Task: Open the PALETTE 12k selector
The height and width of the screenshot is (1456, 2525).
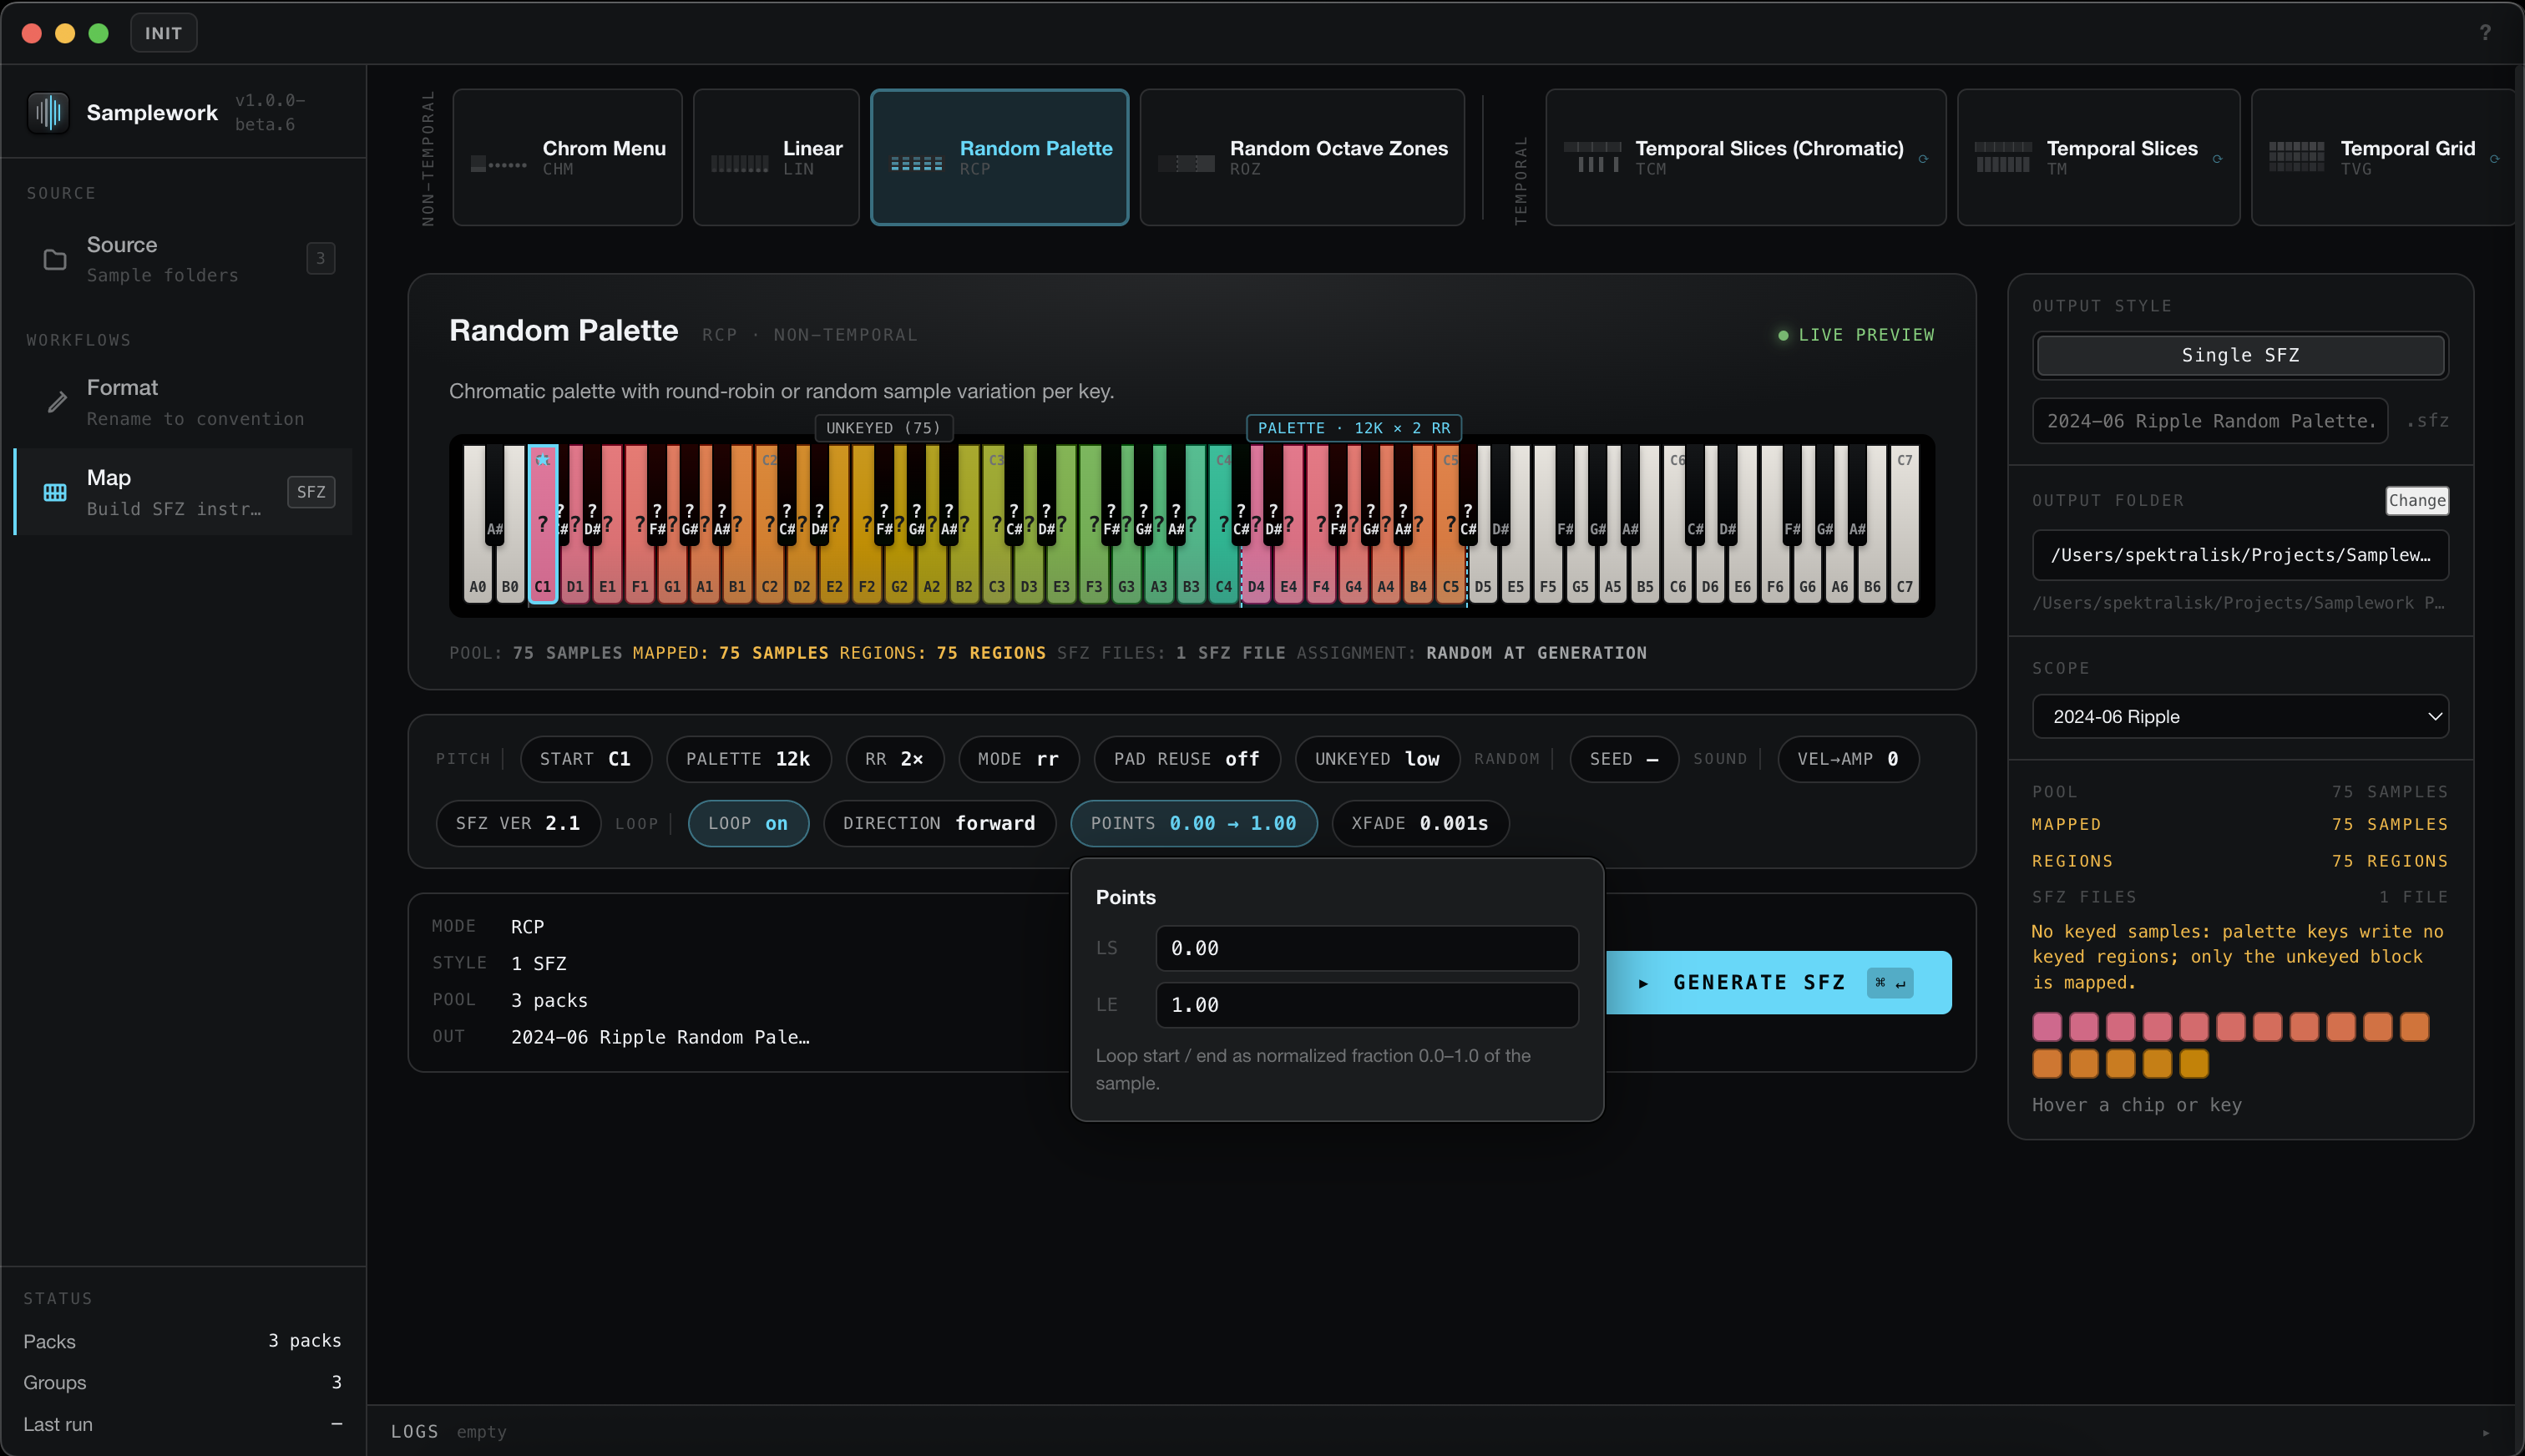Action: click(x=748, y=759)
